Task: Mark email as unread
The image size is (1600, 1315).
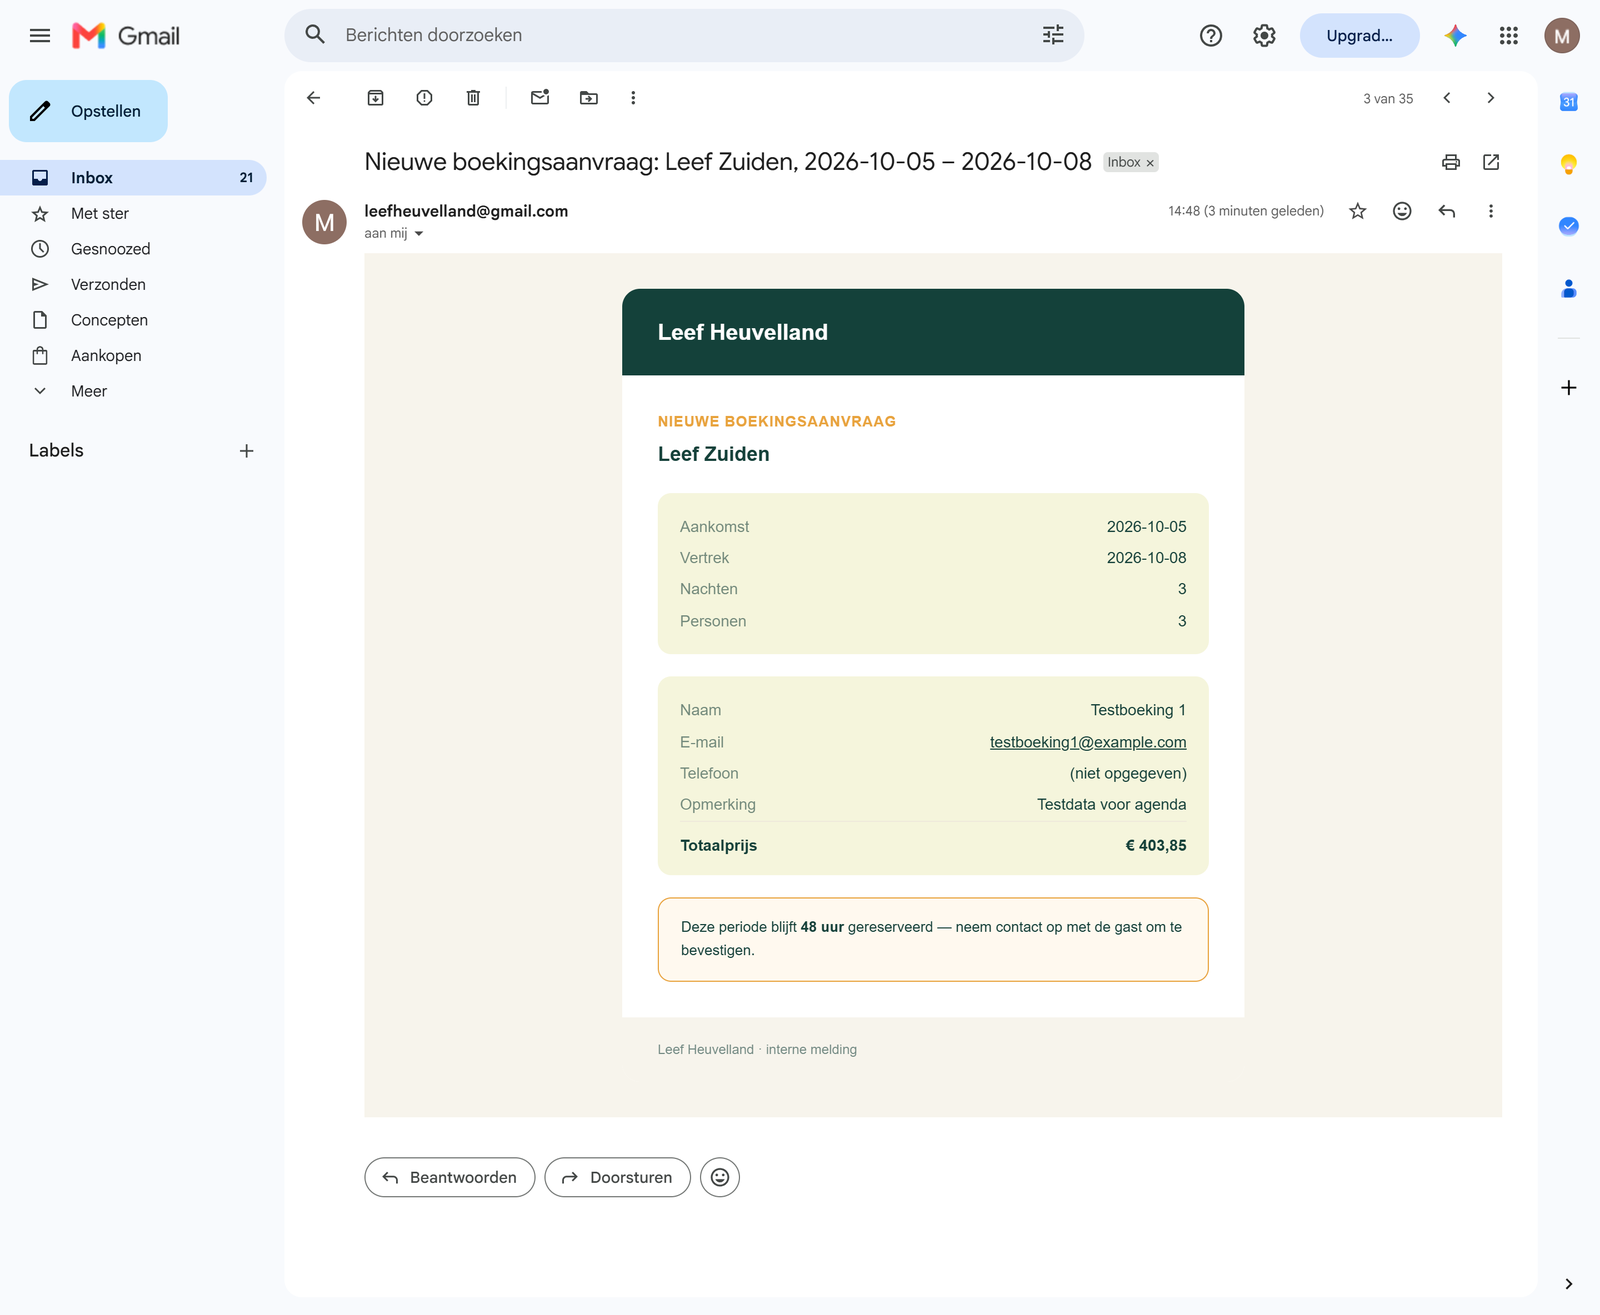Action: [x=540, y=98]
